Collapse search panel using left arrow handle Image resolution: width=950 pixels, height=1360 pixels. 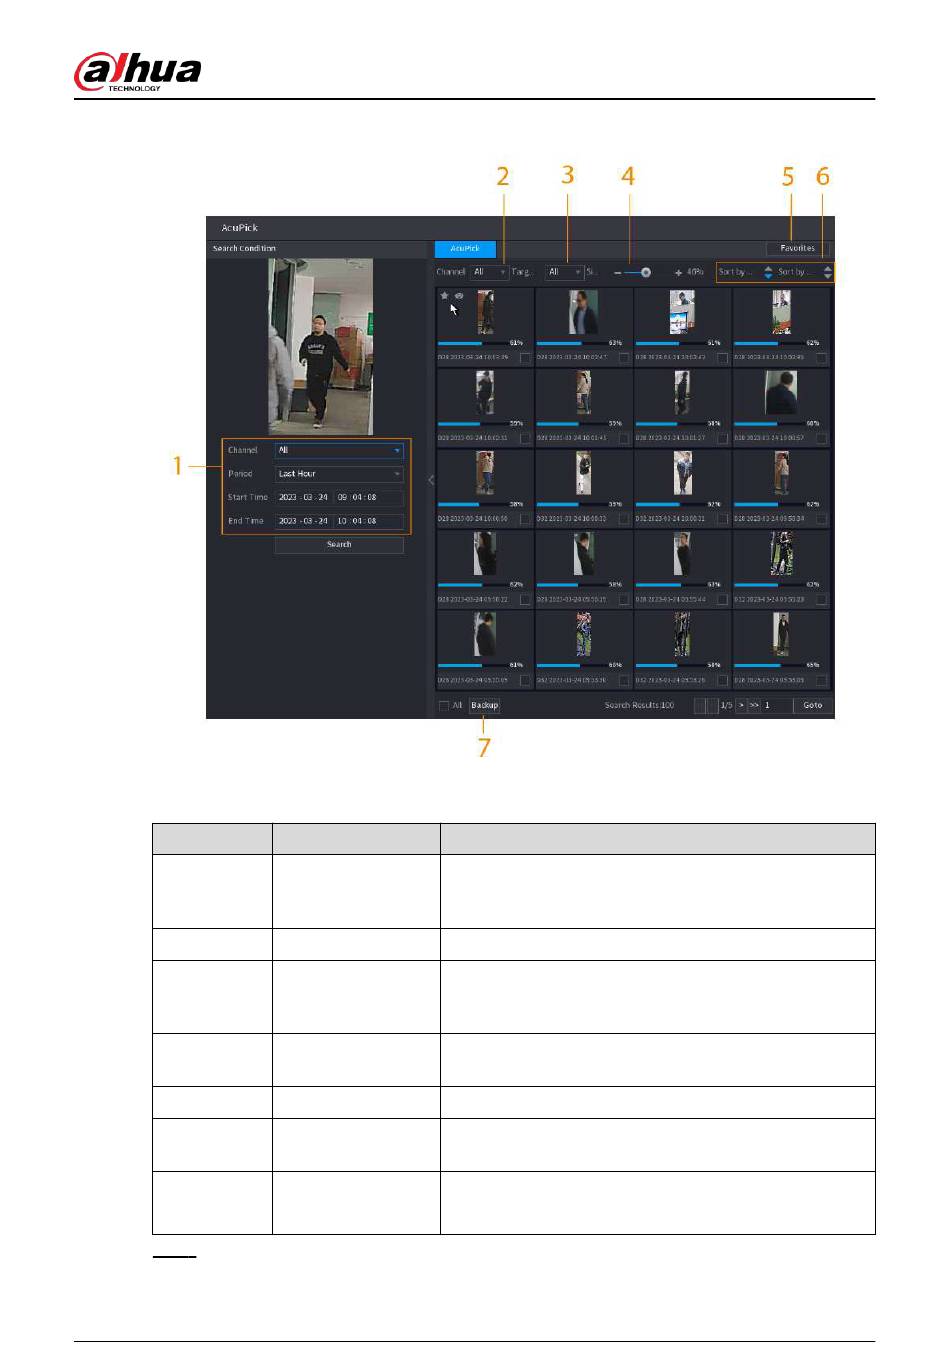tap(431, 480)
